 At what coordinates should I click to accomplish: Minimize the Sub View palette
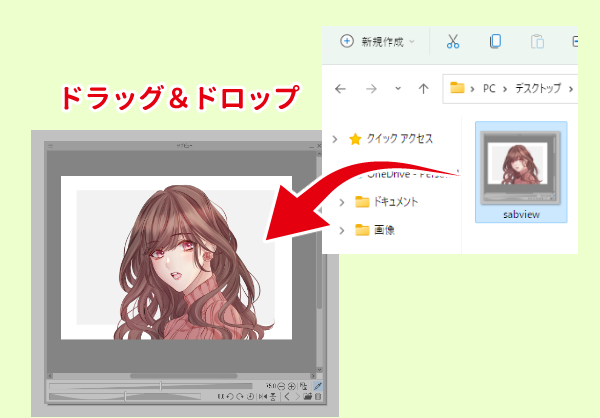(x=311, y=146)
